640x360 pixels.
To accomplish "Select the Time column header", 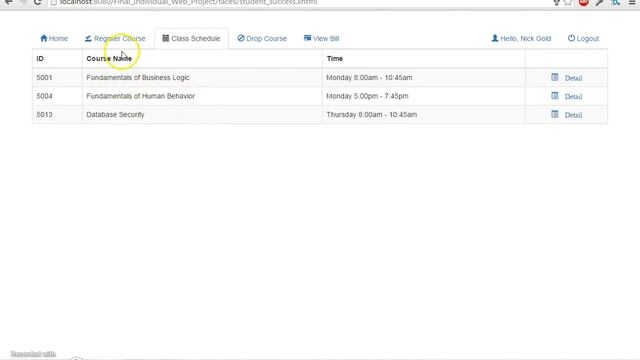I will coord(335,58).
